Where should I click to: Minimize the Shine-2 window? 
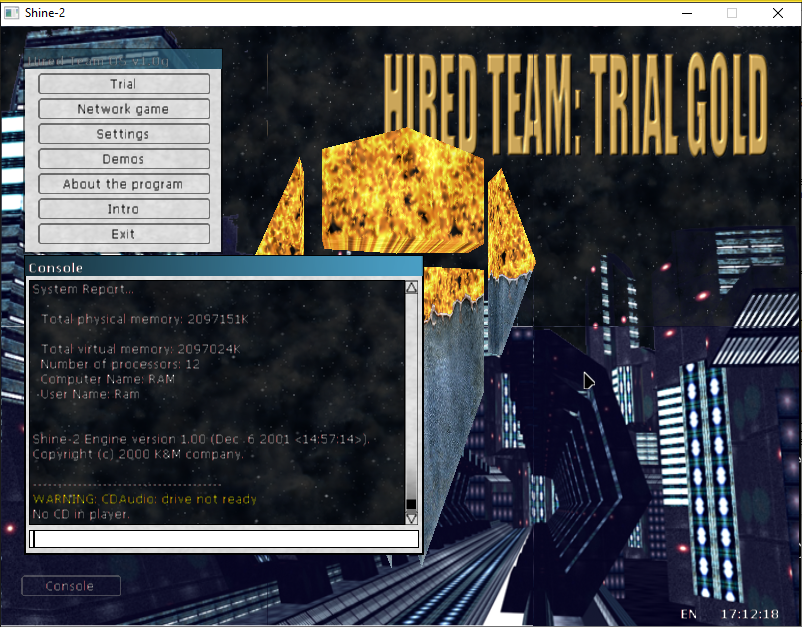coord(687,13)
